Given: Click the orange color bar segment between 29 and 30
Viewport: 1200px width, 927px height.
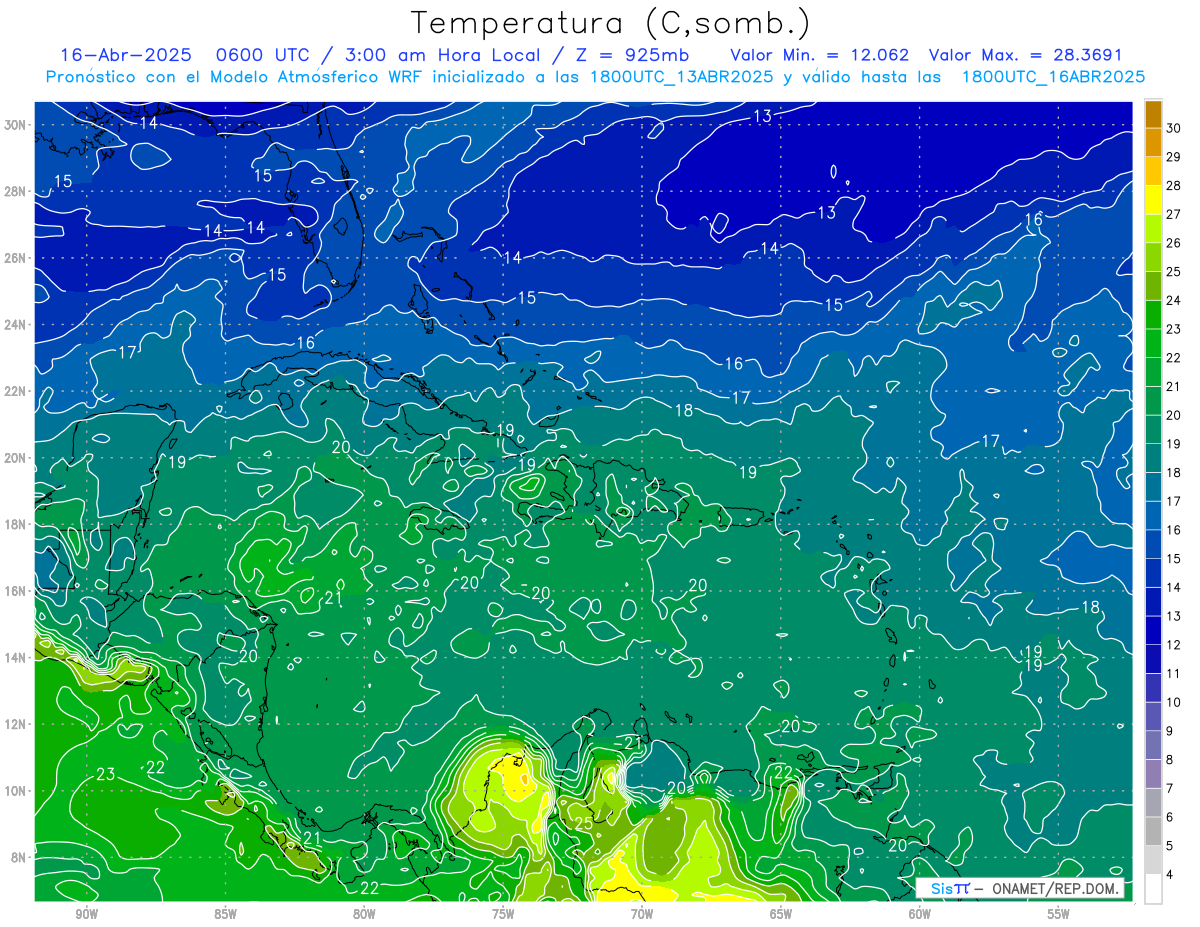Looking at the screenshot, I should click(x=1153, y=143).
